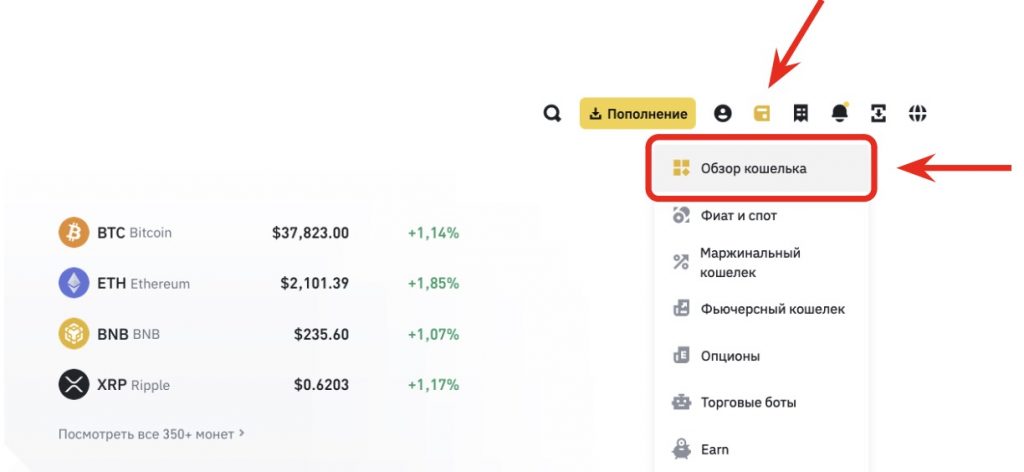Image resolution: width=1024 pixels, height=472 pixels.
Task: Click the BNB coin logo
Action: [74, 335]
